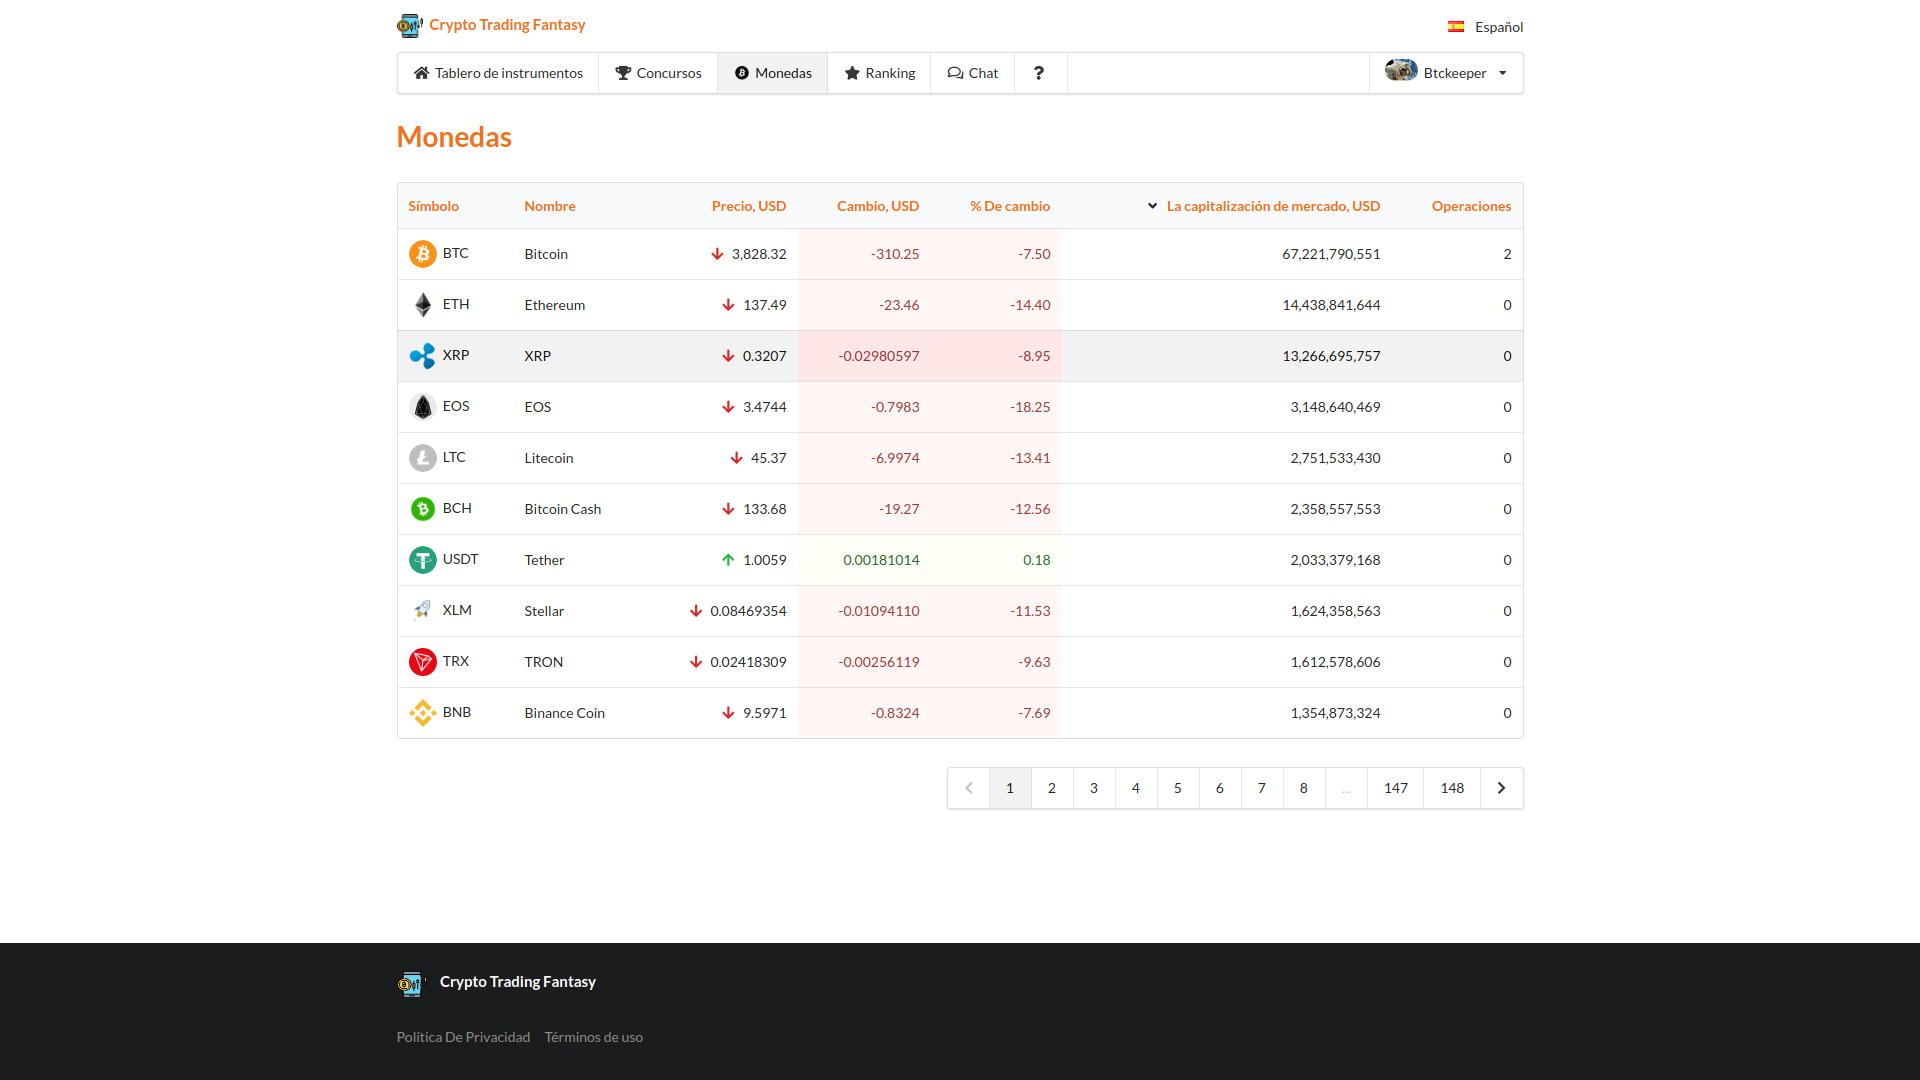Click the Ethereum diamond icon
The image size is (1920, 1080).
click(x=422, y=305)
